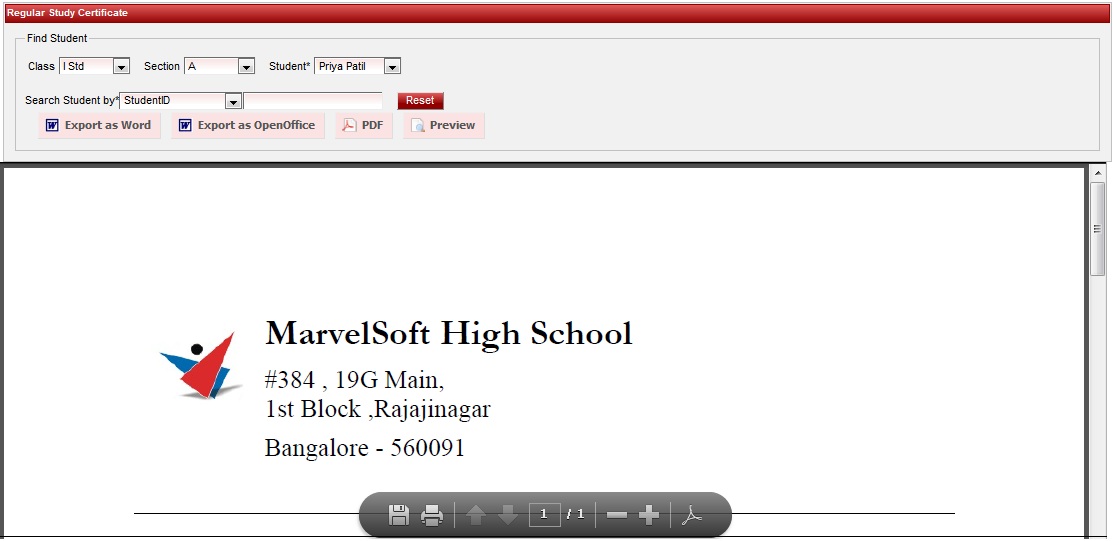Expand Search Student by StudentID dropdown
The width and height of the screenshot is (1113, 541).
tap(232, 101)
